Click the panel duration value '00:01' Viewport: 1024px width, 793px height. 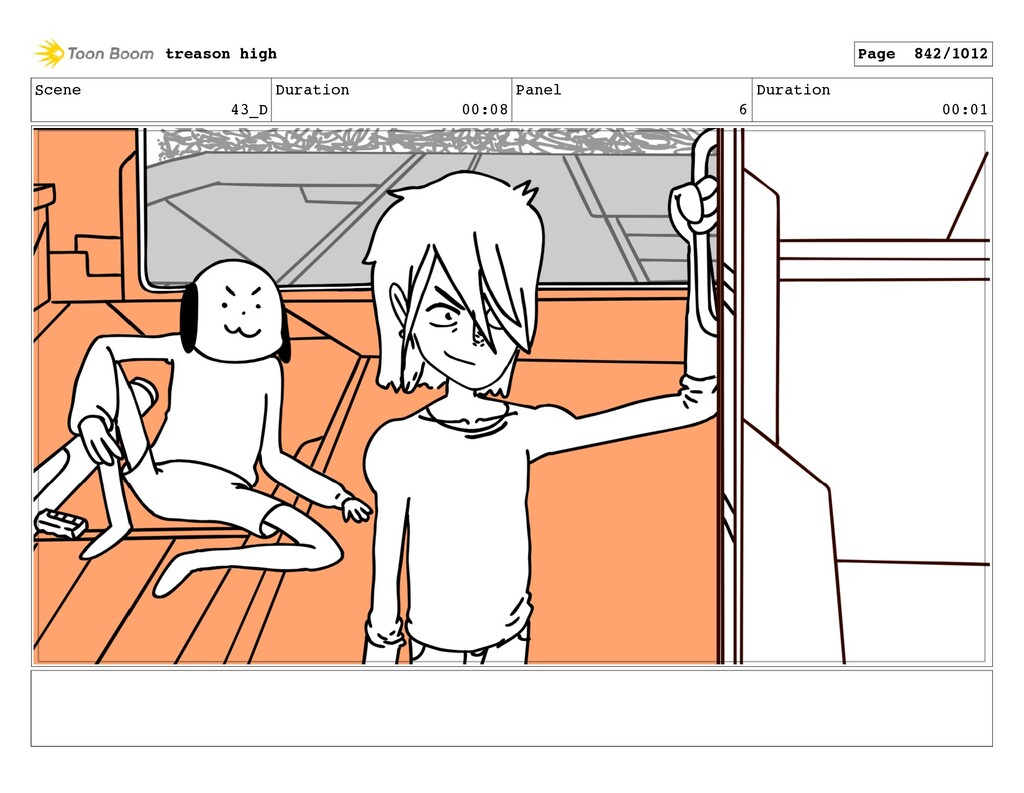tap(965, 109)
